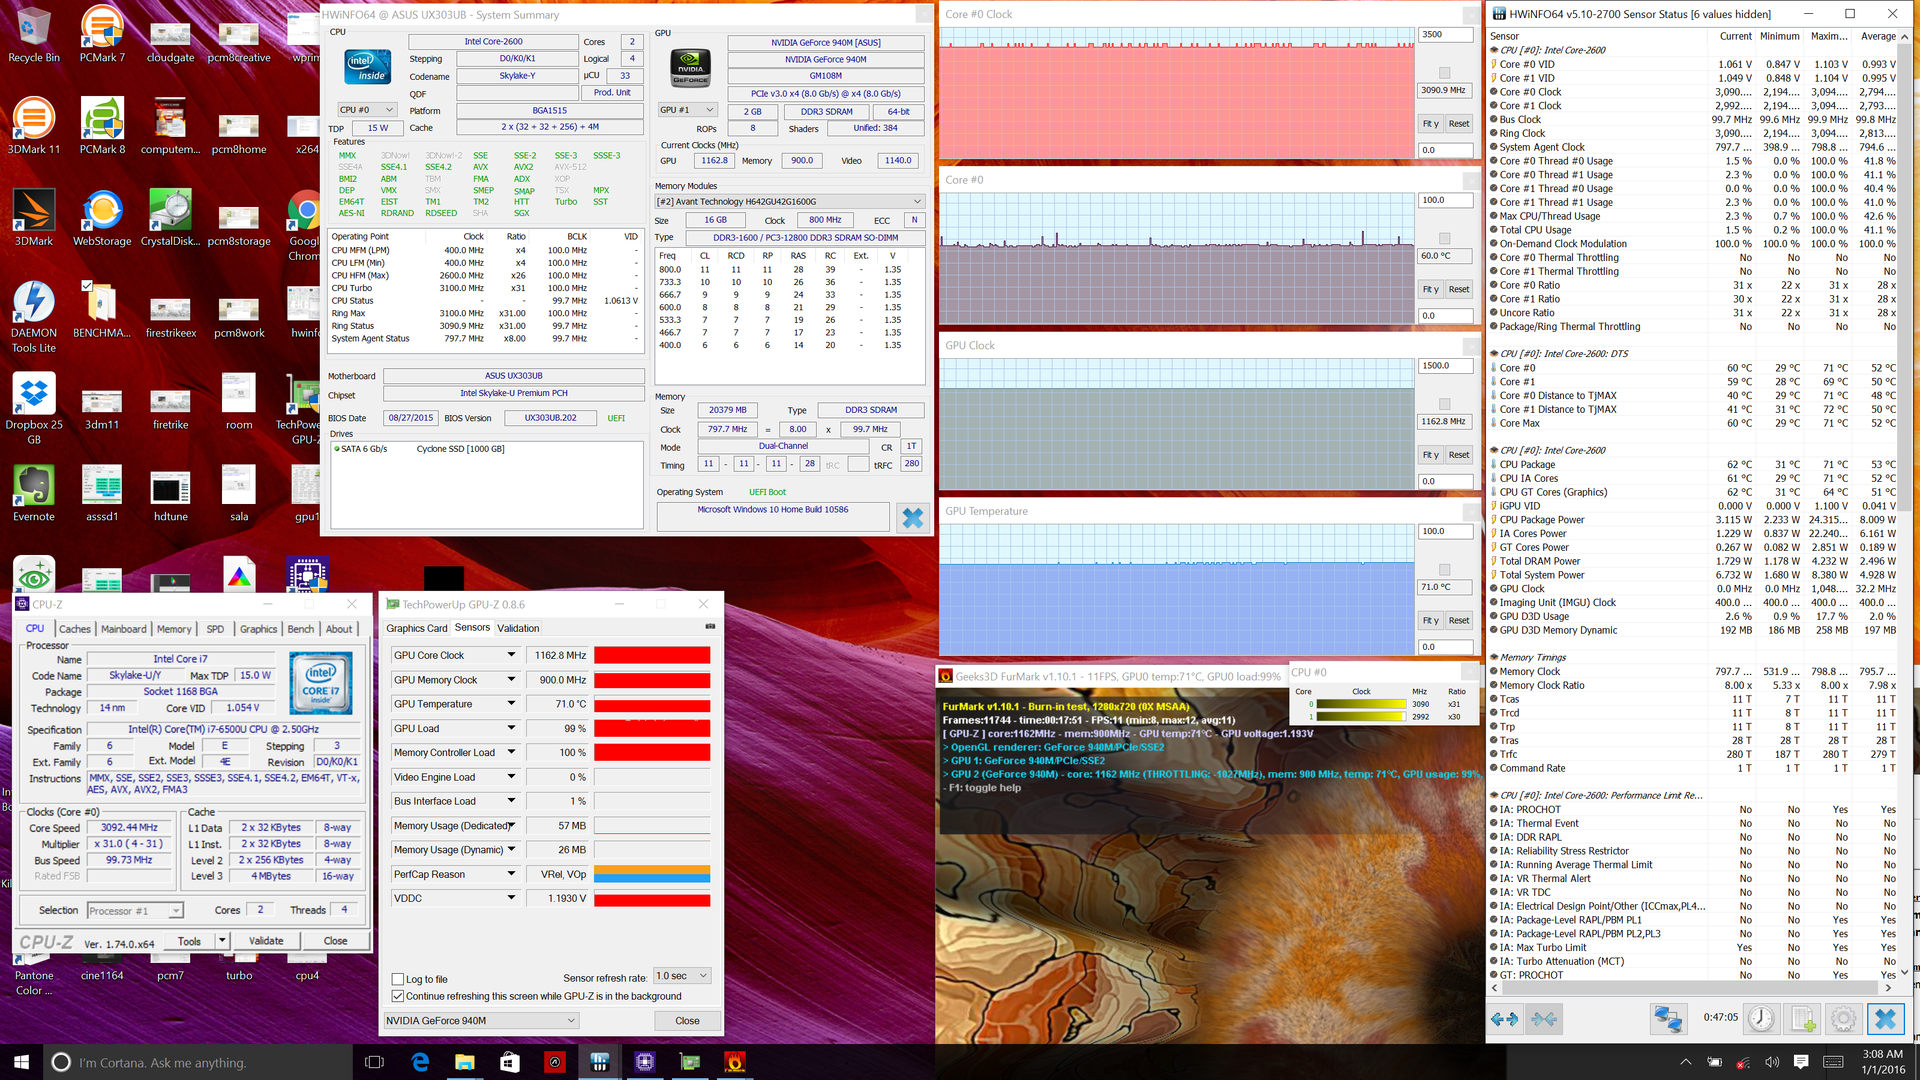This screenshot has width=1920, height=1080.
Task: Click the HWiNFO expand/collapse arrows icon
Action: pyautogui.click(x=1504, y=1019)
